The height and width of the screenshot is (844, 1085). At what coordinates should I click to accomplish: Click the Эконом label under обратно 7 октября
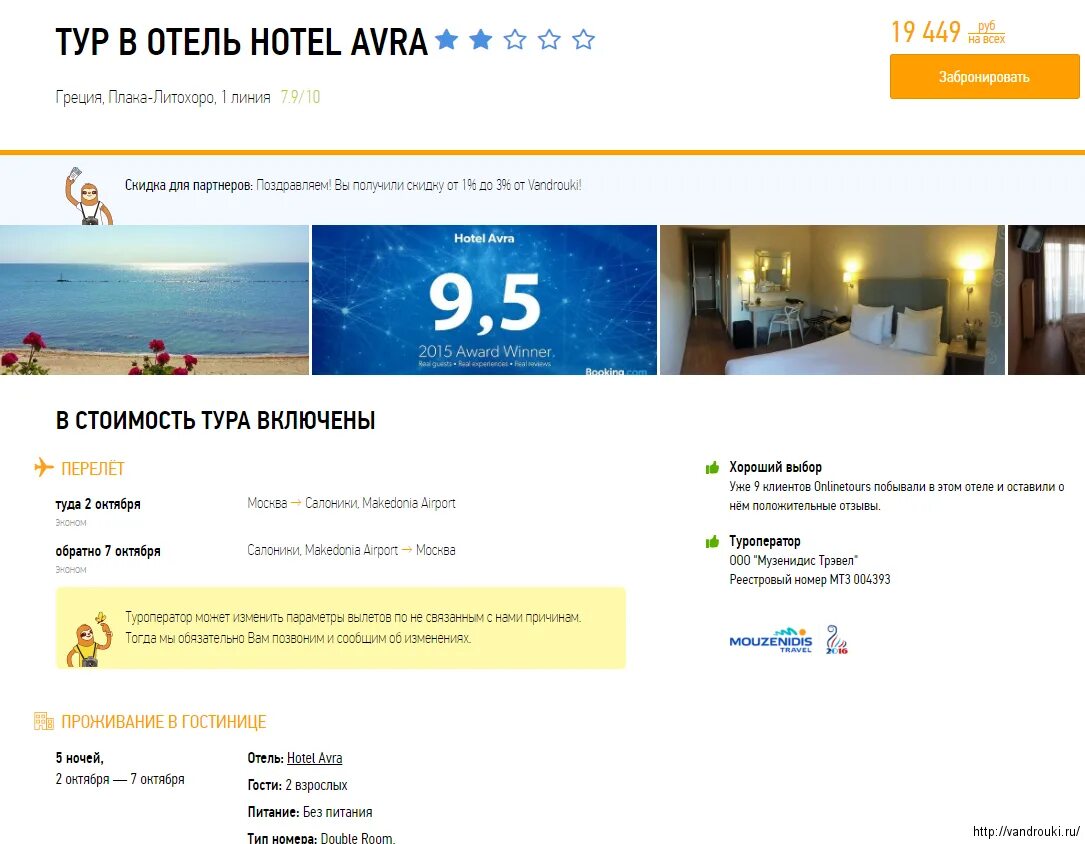[x=71, y=569]
